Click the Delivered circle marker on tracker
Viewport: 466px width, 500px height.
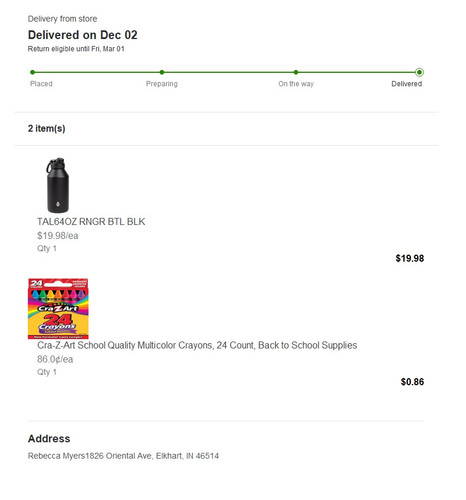click(x=419, y=72)
